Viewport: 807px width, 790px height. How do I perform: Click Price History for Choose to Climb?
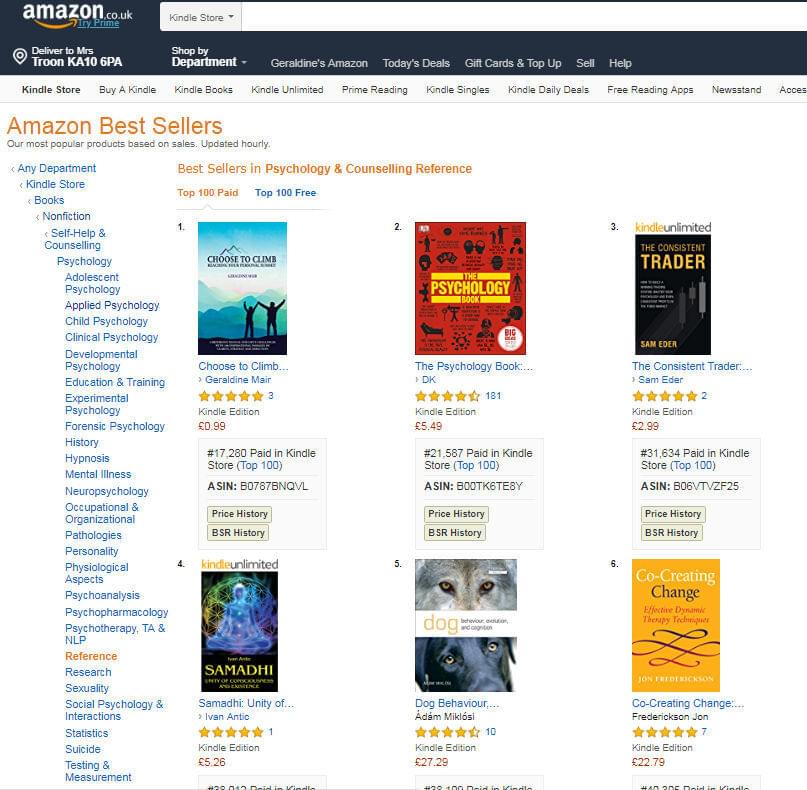coord(239,514)
